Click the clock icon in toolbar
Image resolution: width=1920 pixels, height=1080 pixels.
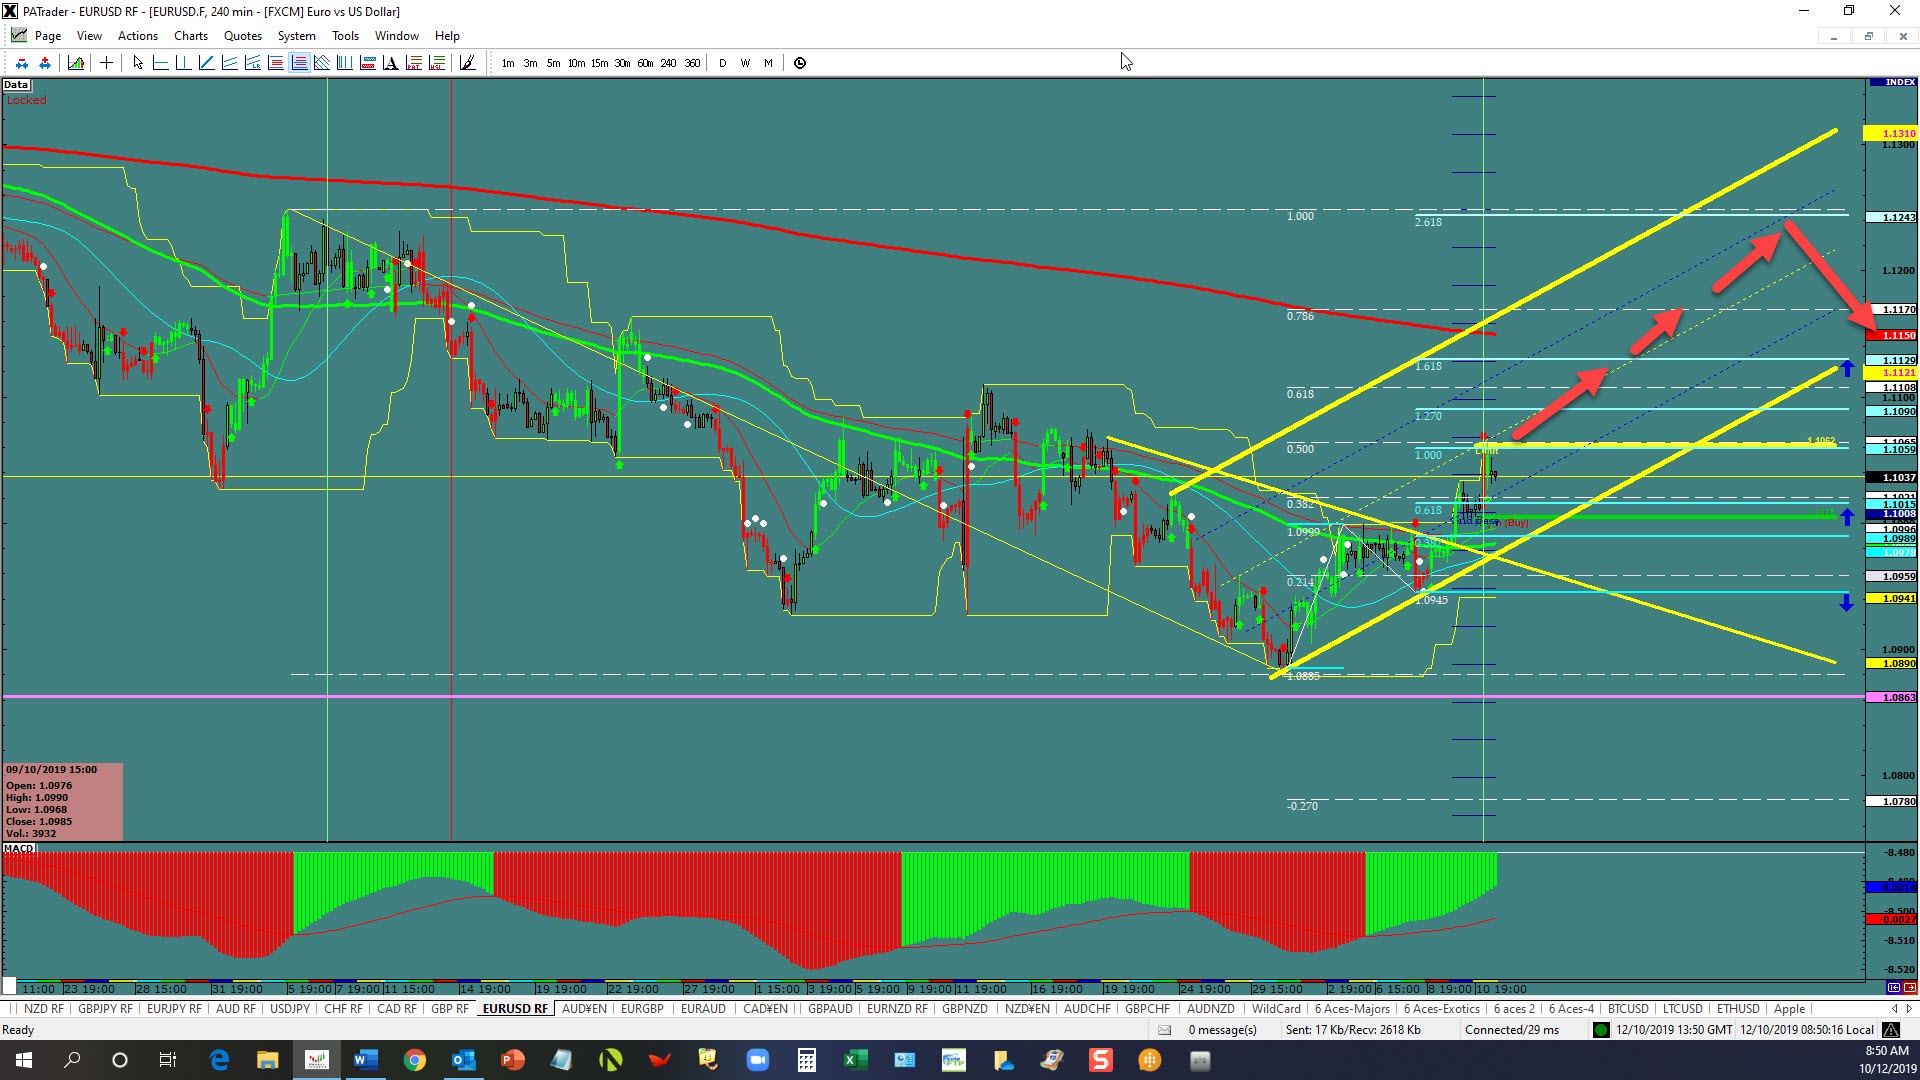click(x=800, y=63)
